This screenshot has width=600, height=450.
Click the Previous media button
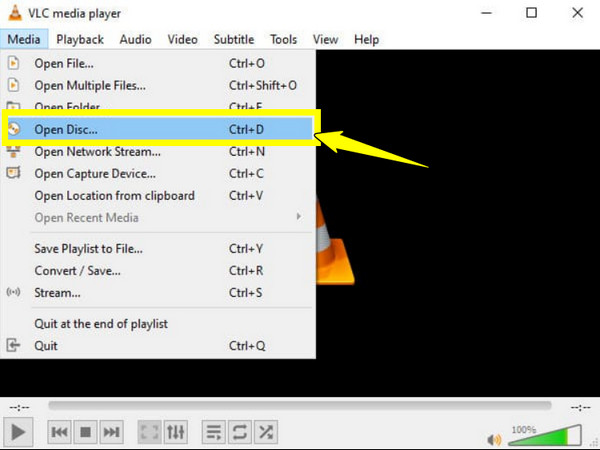[x=59, y=432]
